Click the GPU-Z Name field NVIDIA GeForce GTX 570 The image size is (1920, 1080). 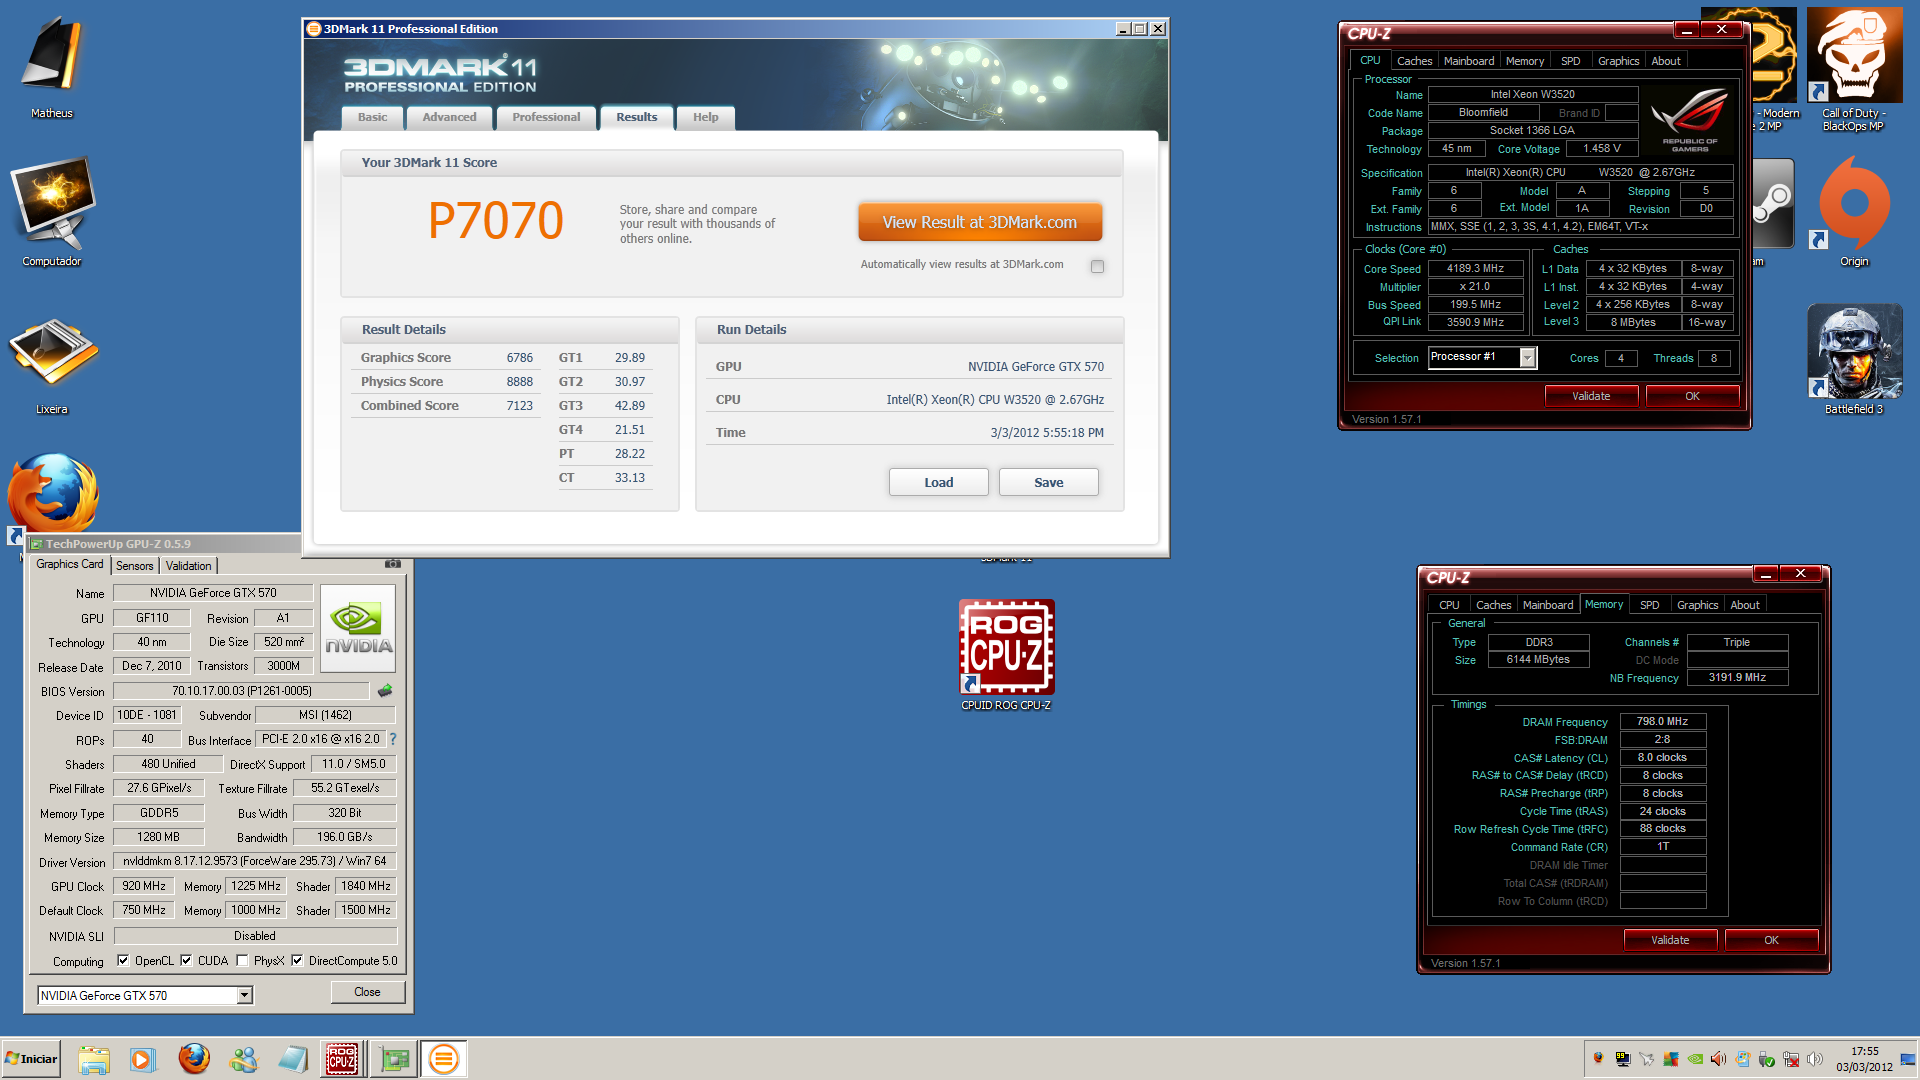tap(213, 593)
